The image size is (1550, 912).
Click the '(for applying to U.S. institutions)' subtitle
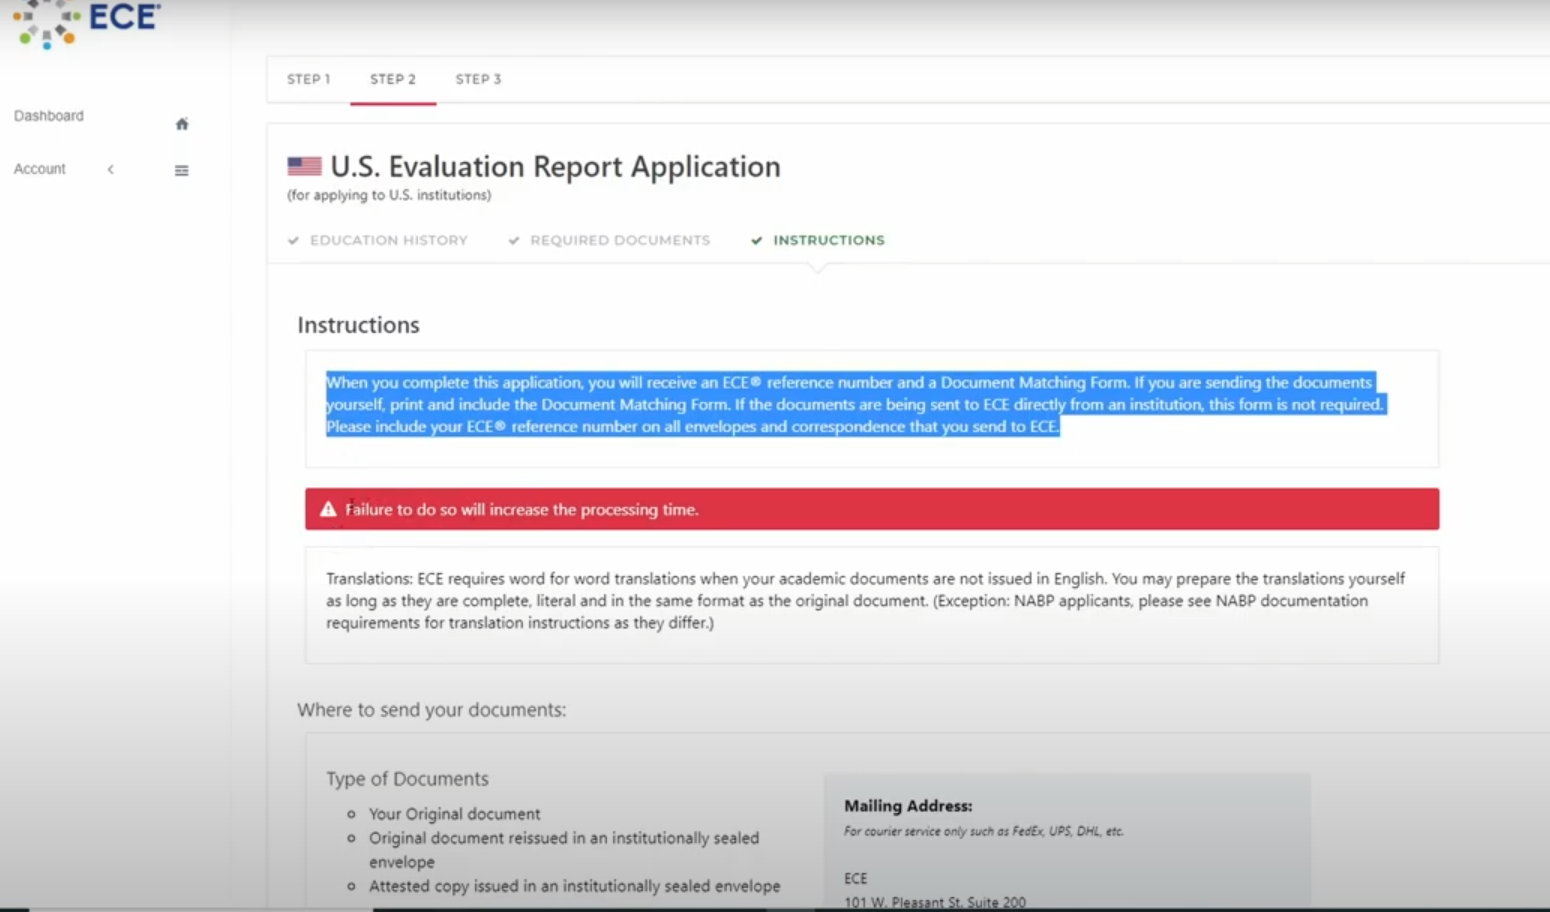pos(389,195)
